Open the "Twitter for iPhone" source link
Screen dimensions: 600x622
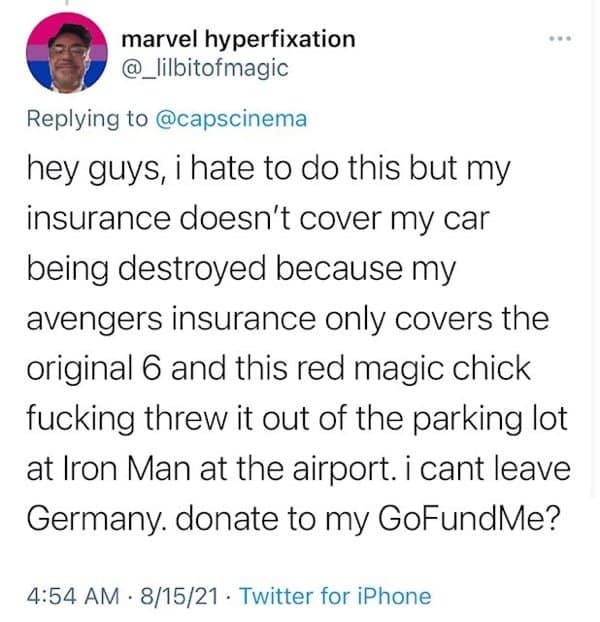click(x=336, y=597)
